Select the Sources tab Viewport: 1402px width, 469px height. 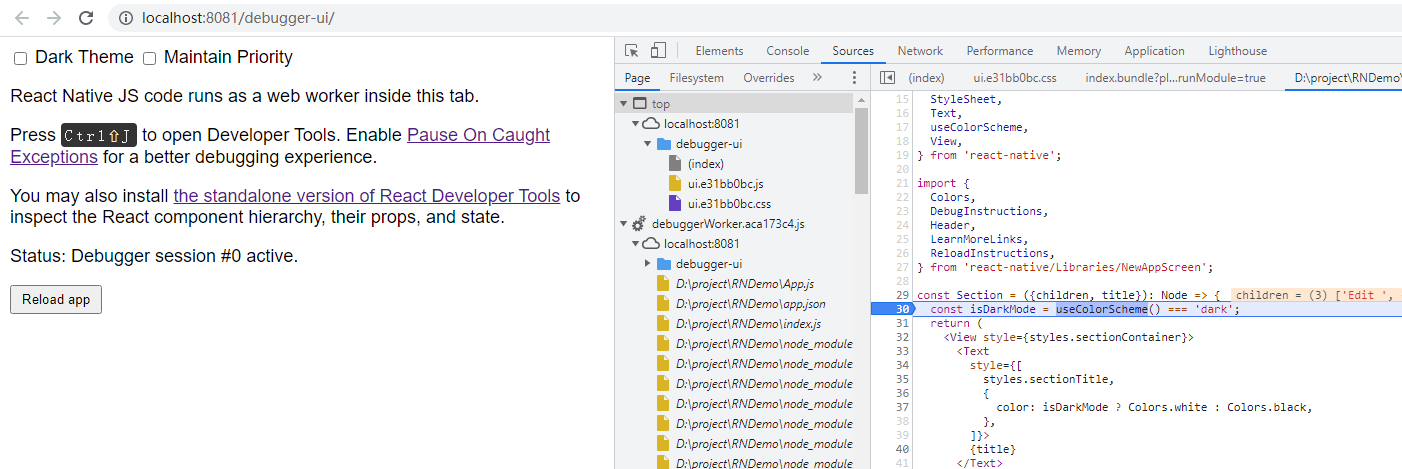coord(853,51)
